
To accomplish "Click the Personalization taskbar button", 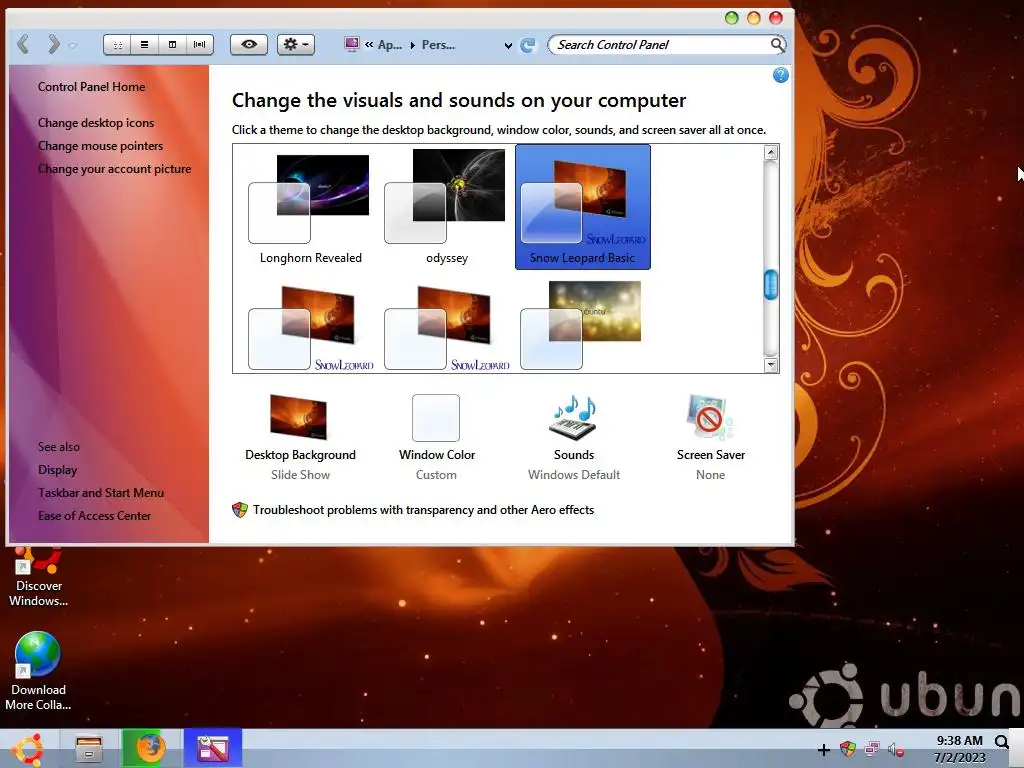I will (213, 748).
